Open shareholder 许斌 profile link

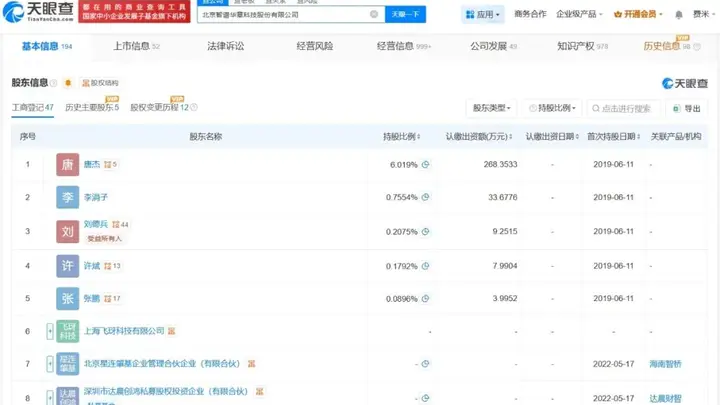click(x=92, y=266)
